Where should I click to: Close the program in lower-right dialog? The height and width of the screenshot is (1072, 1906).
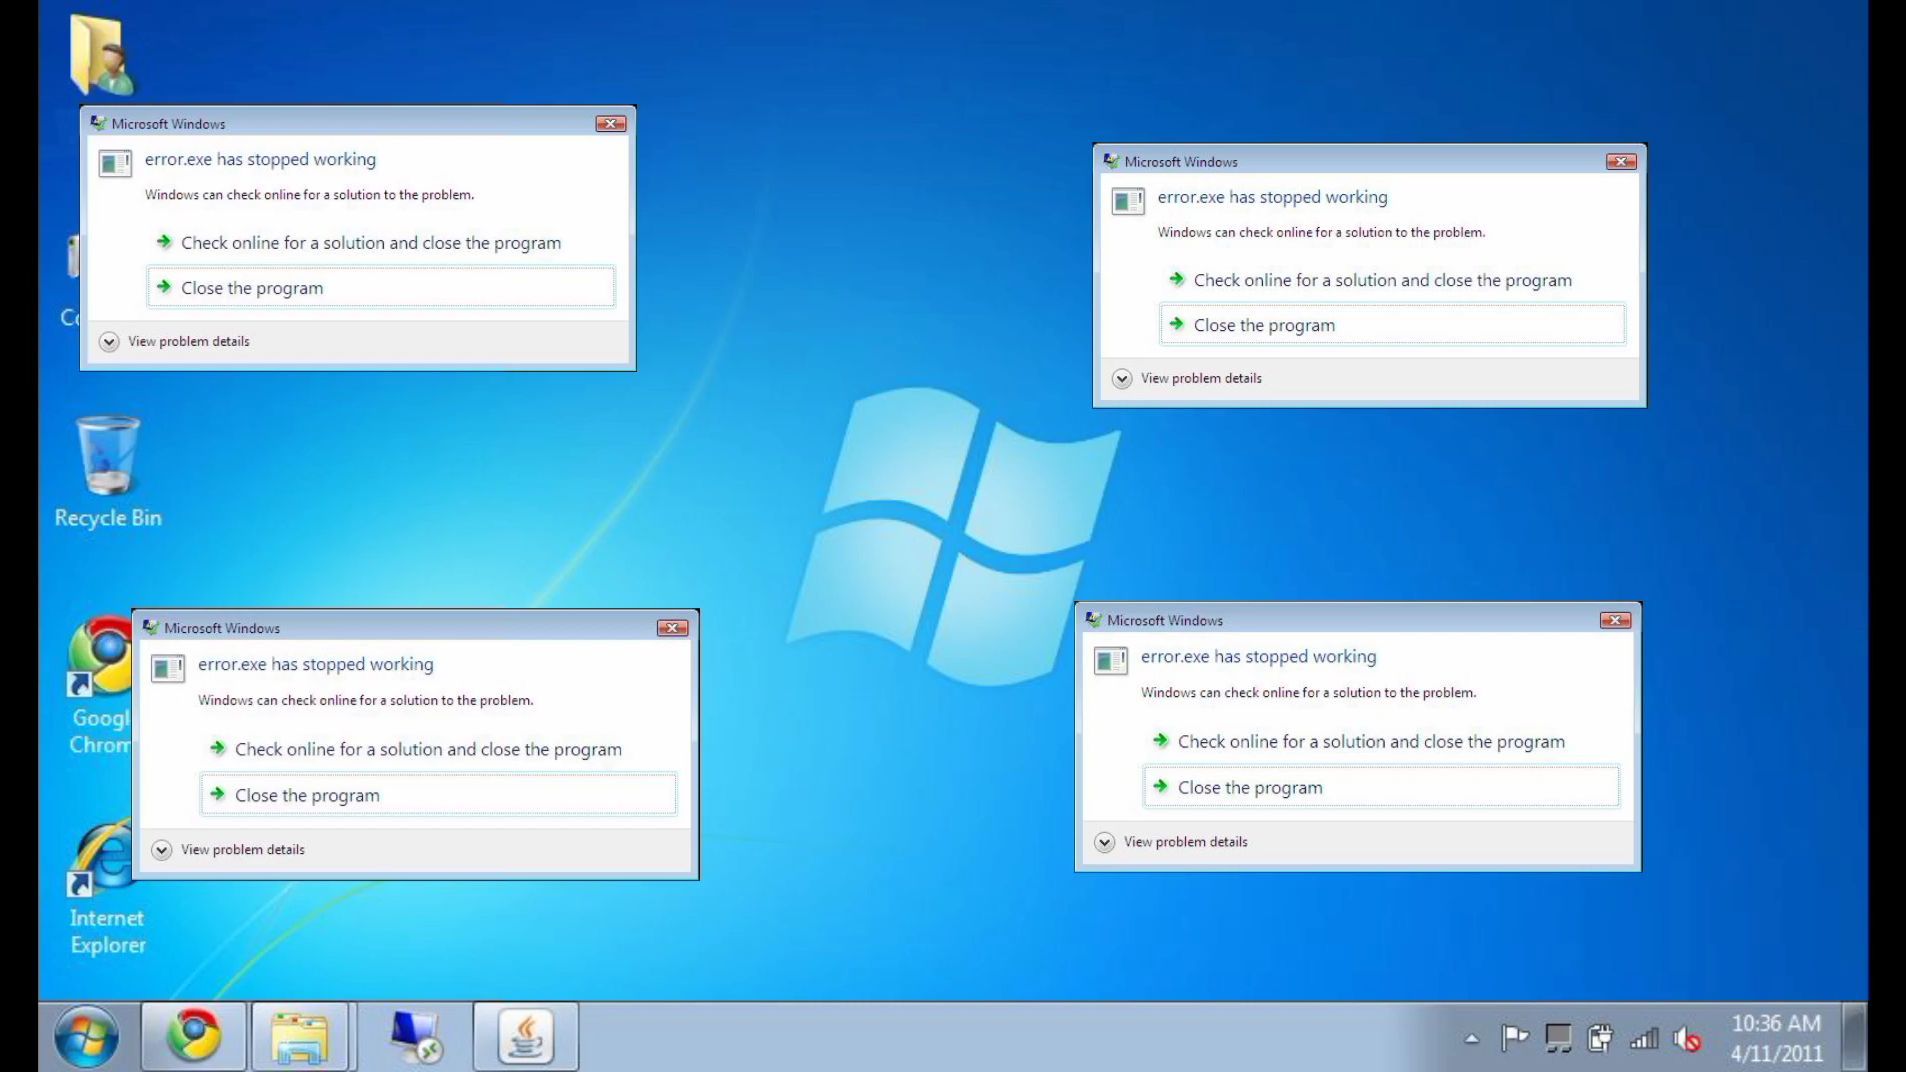pos(1382,787)
